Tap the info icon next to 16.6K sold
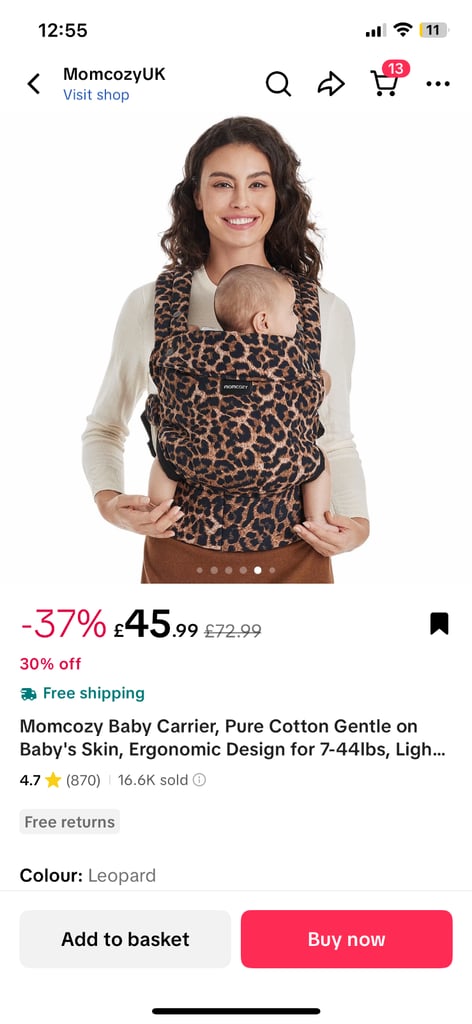 tap(200, 780)
